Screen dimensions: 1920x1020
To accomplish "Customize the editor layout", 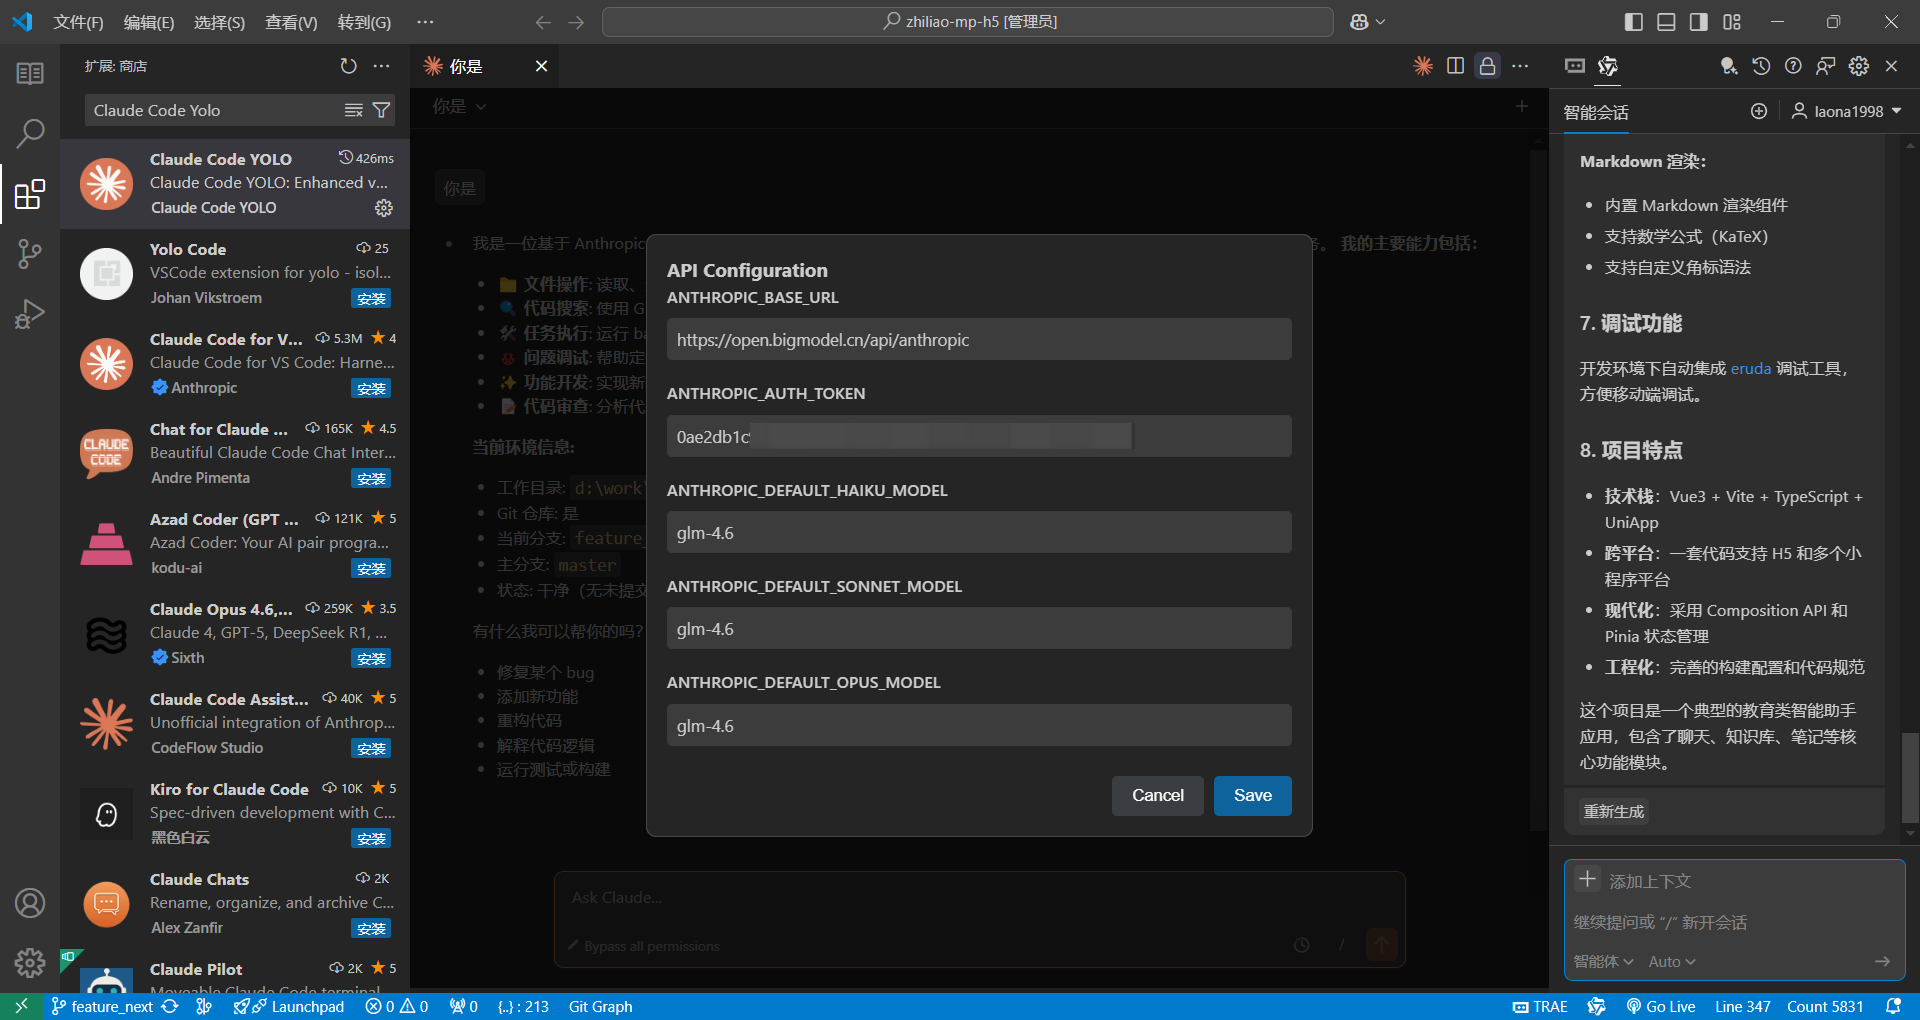I will [x=1732, y=22].
